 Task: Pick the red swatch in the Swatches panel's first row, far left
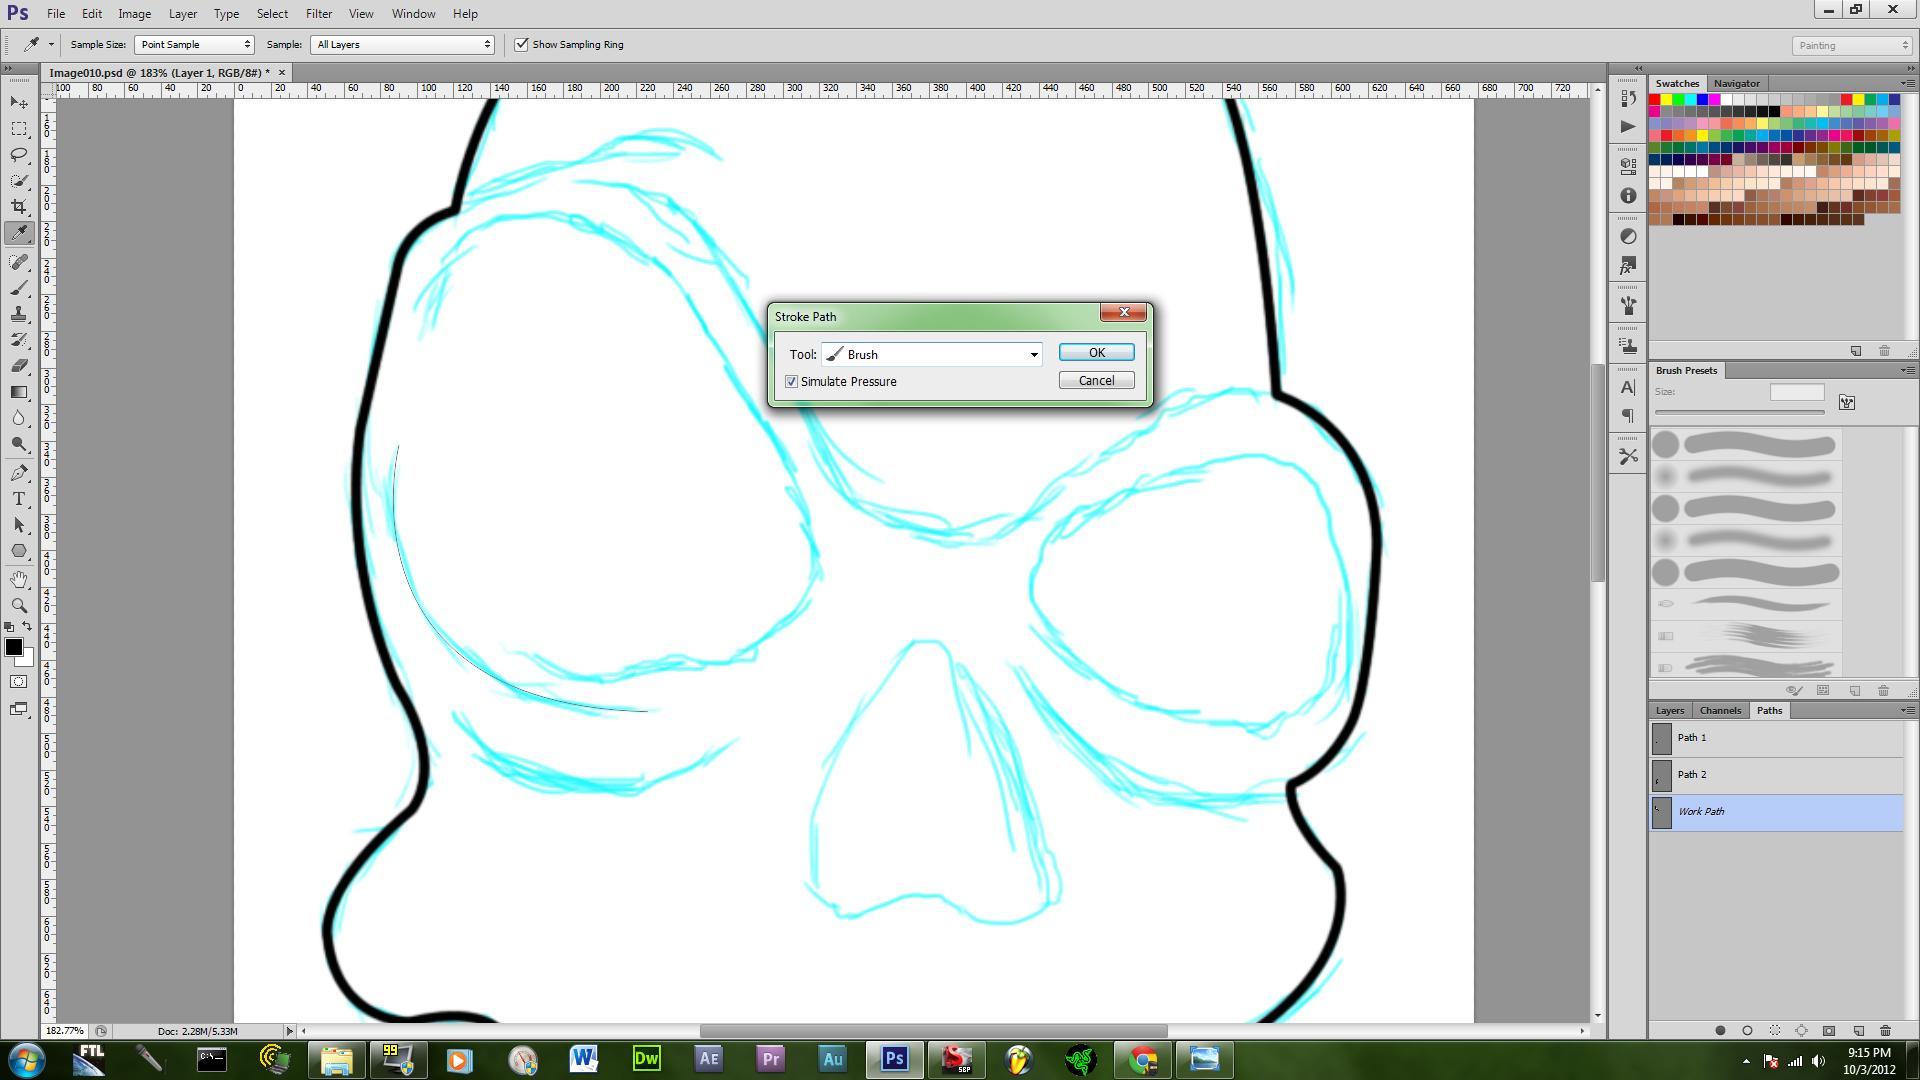[1655, 100]
